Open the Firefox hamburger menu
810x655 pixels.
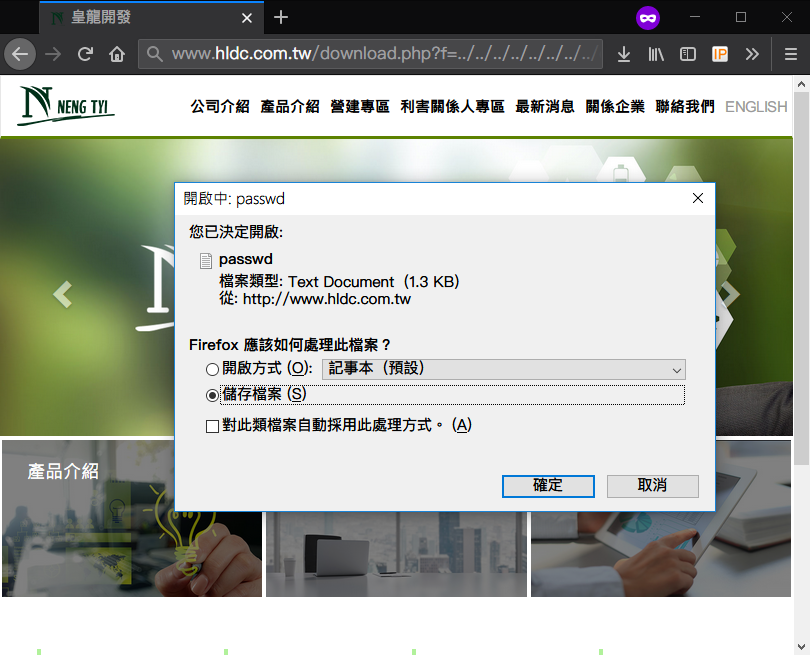(791, 54)
